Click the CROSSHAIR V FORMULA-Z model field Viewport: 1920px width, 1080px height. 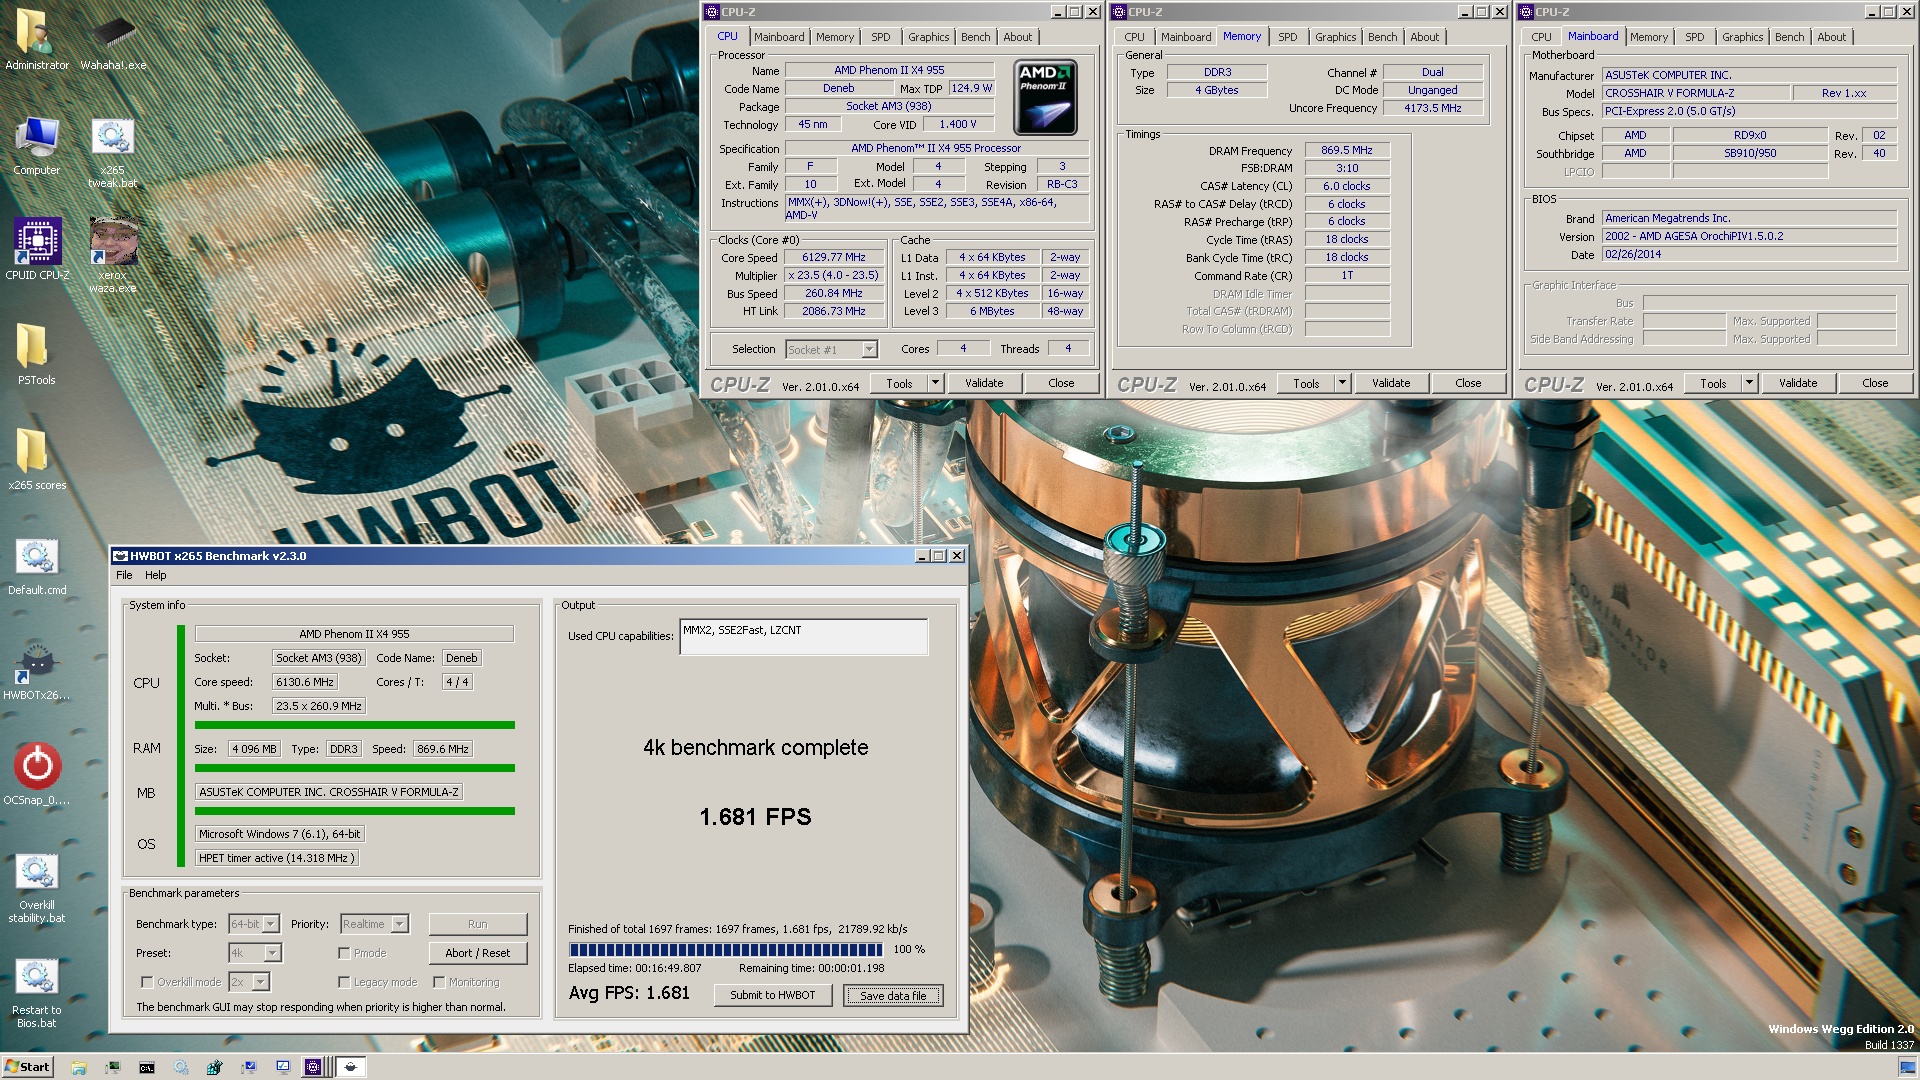1696,93
